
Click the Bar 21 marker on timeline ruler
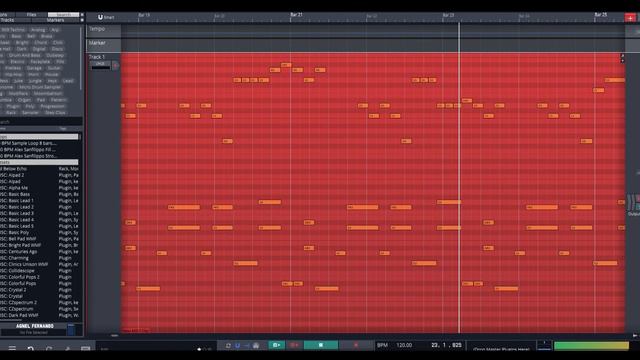point(296,15)
